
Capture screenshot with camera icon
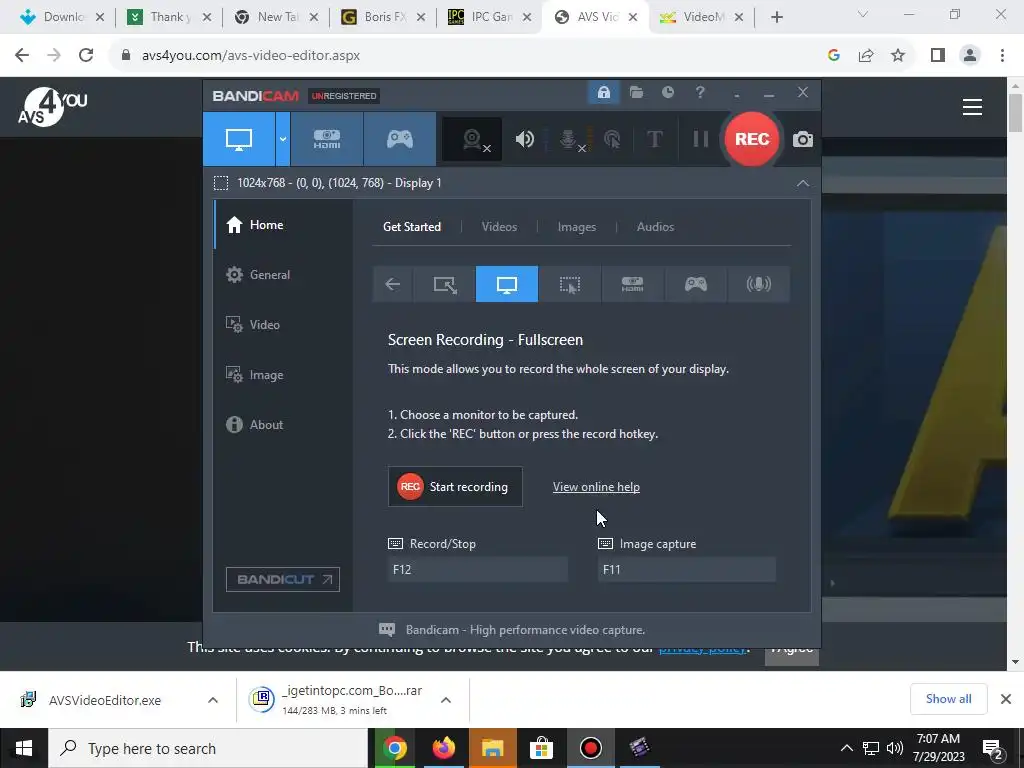803,139
